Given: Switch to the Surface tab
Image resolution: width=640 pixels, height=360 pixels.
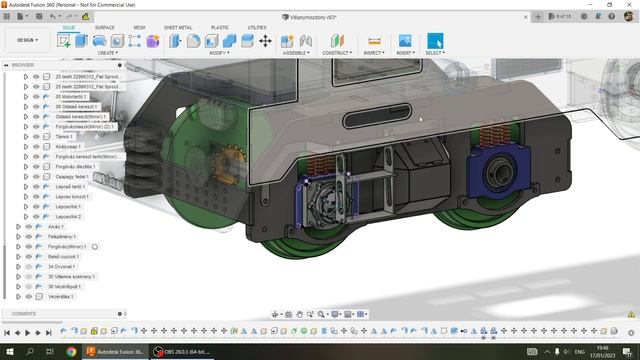Looking at the screenshot, I should (105, 27).
